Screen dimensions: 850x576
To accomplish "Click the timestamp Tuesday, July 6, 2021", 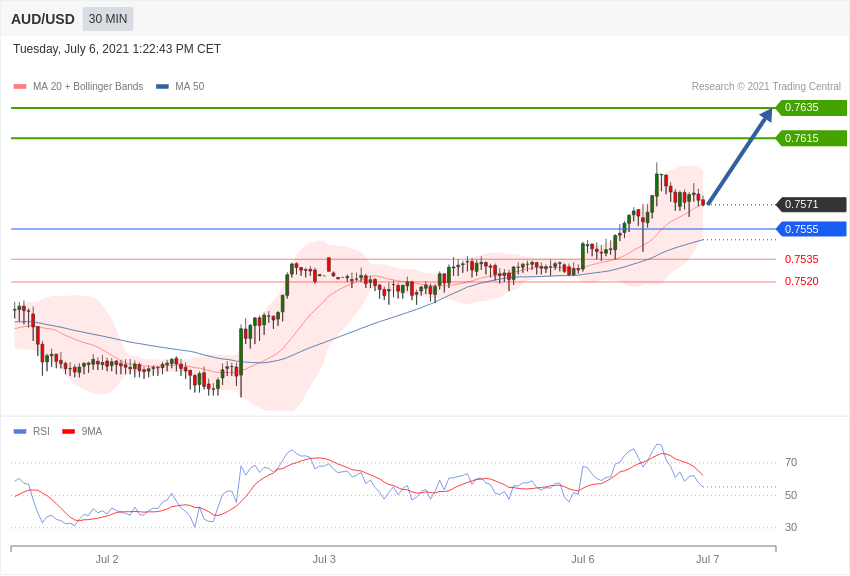I will pyautogui.click(x=117, y=49).
